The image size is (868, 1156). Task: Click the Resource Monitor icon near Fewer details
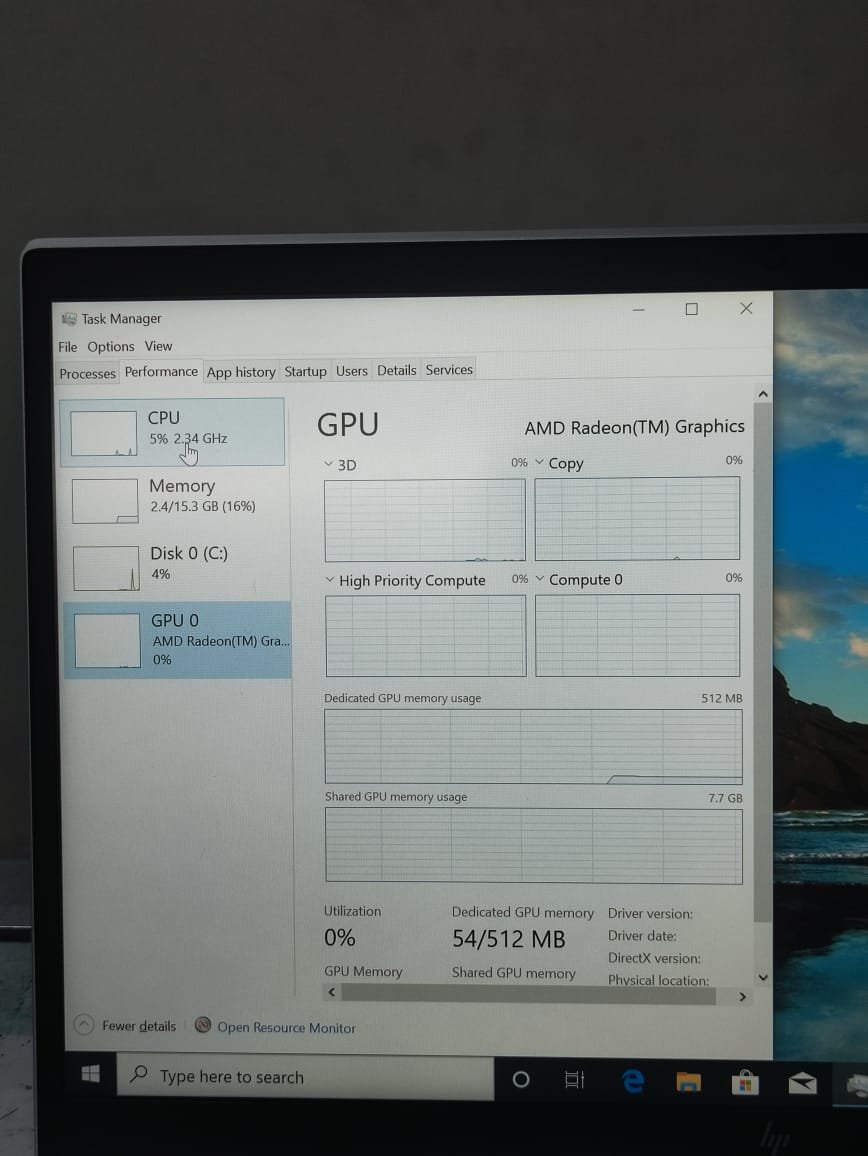pyautogui.click(x=203, y=1026)
